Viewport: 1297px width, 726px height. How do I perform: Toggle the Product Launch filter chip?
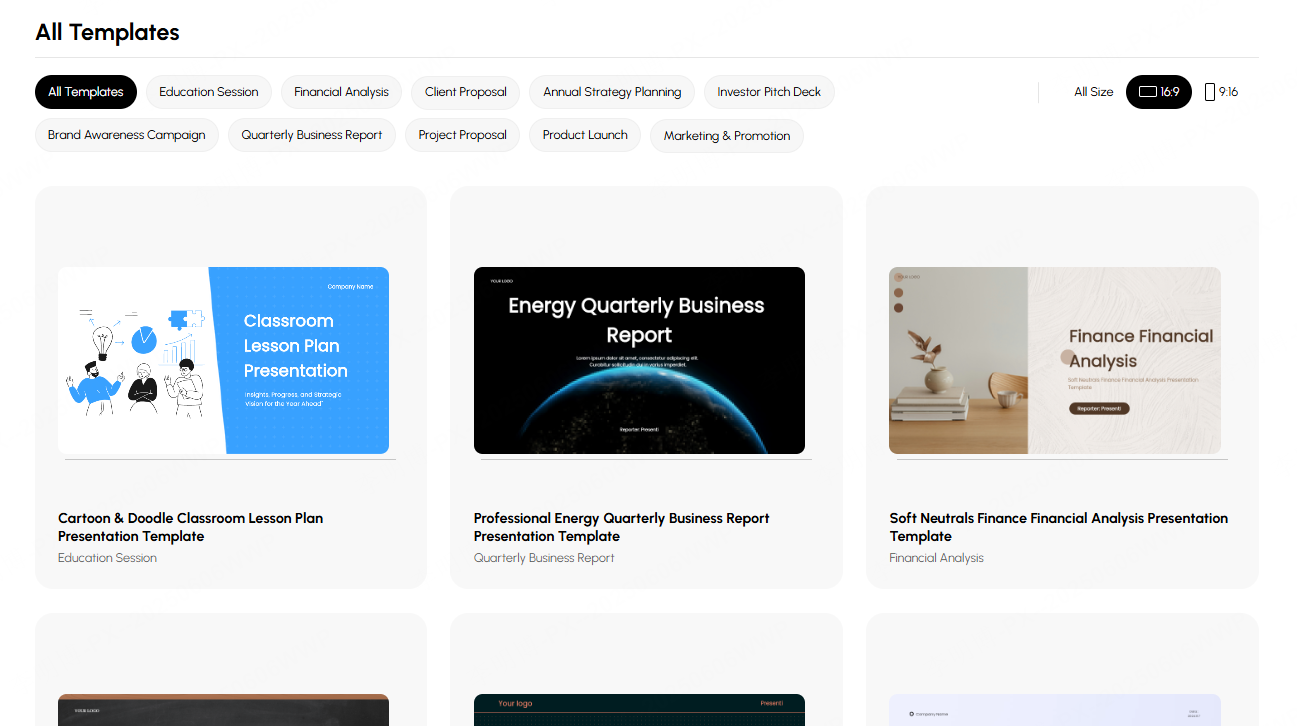tap(585, 134)
